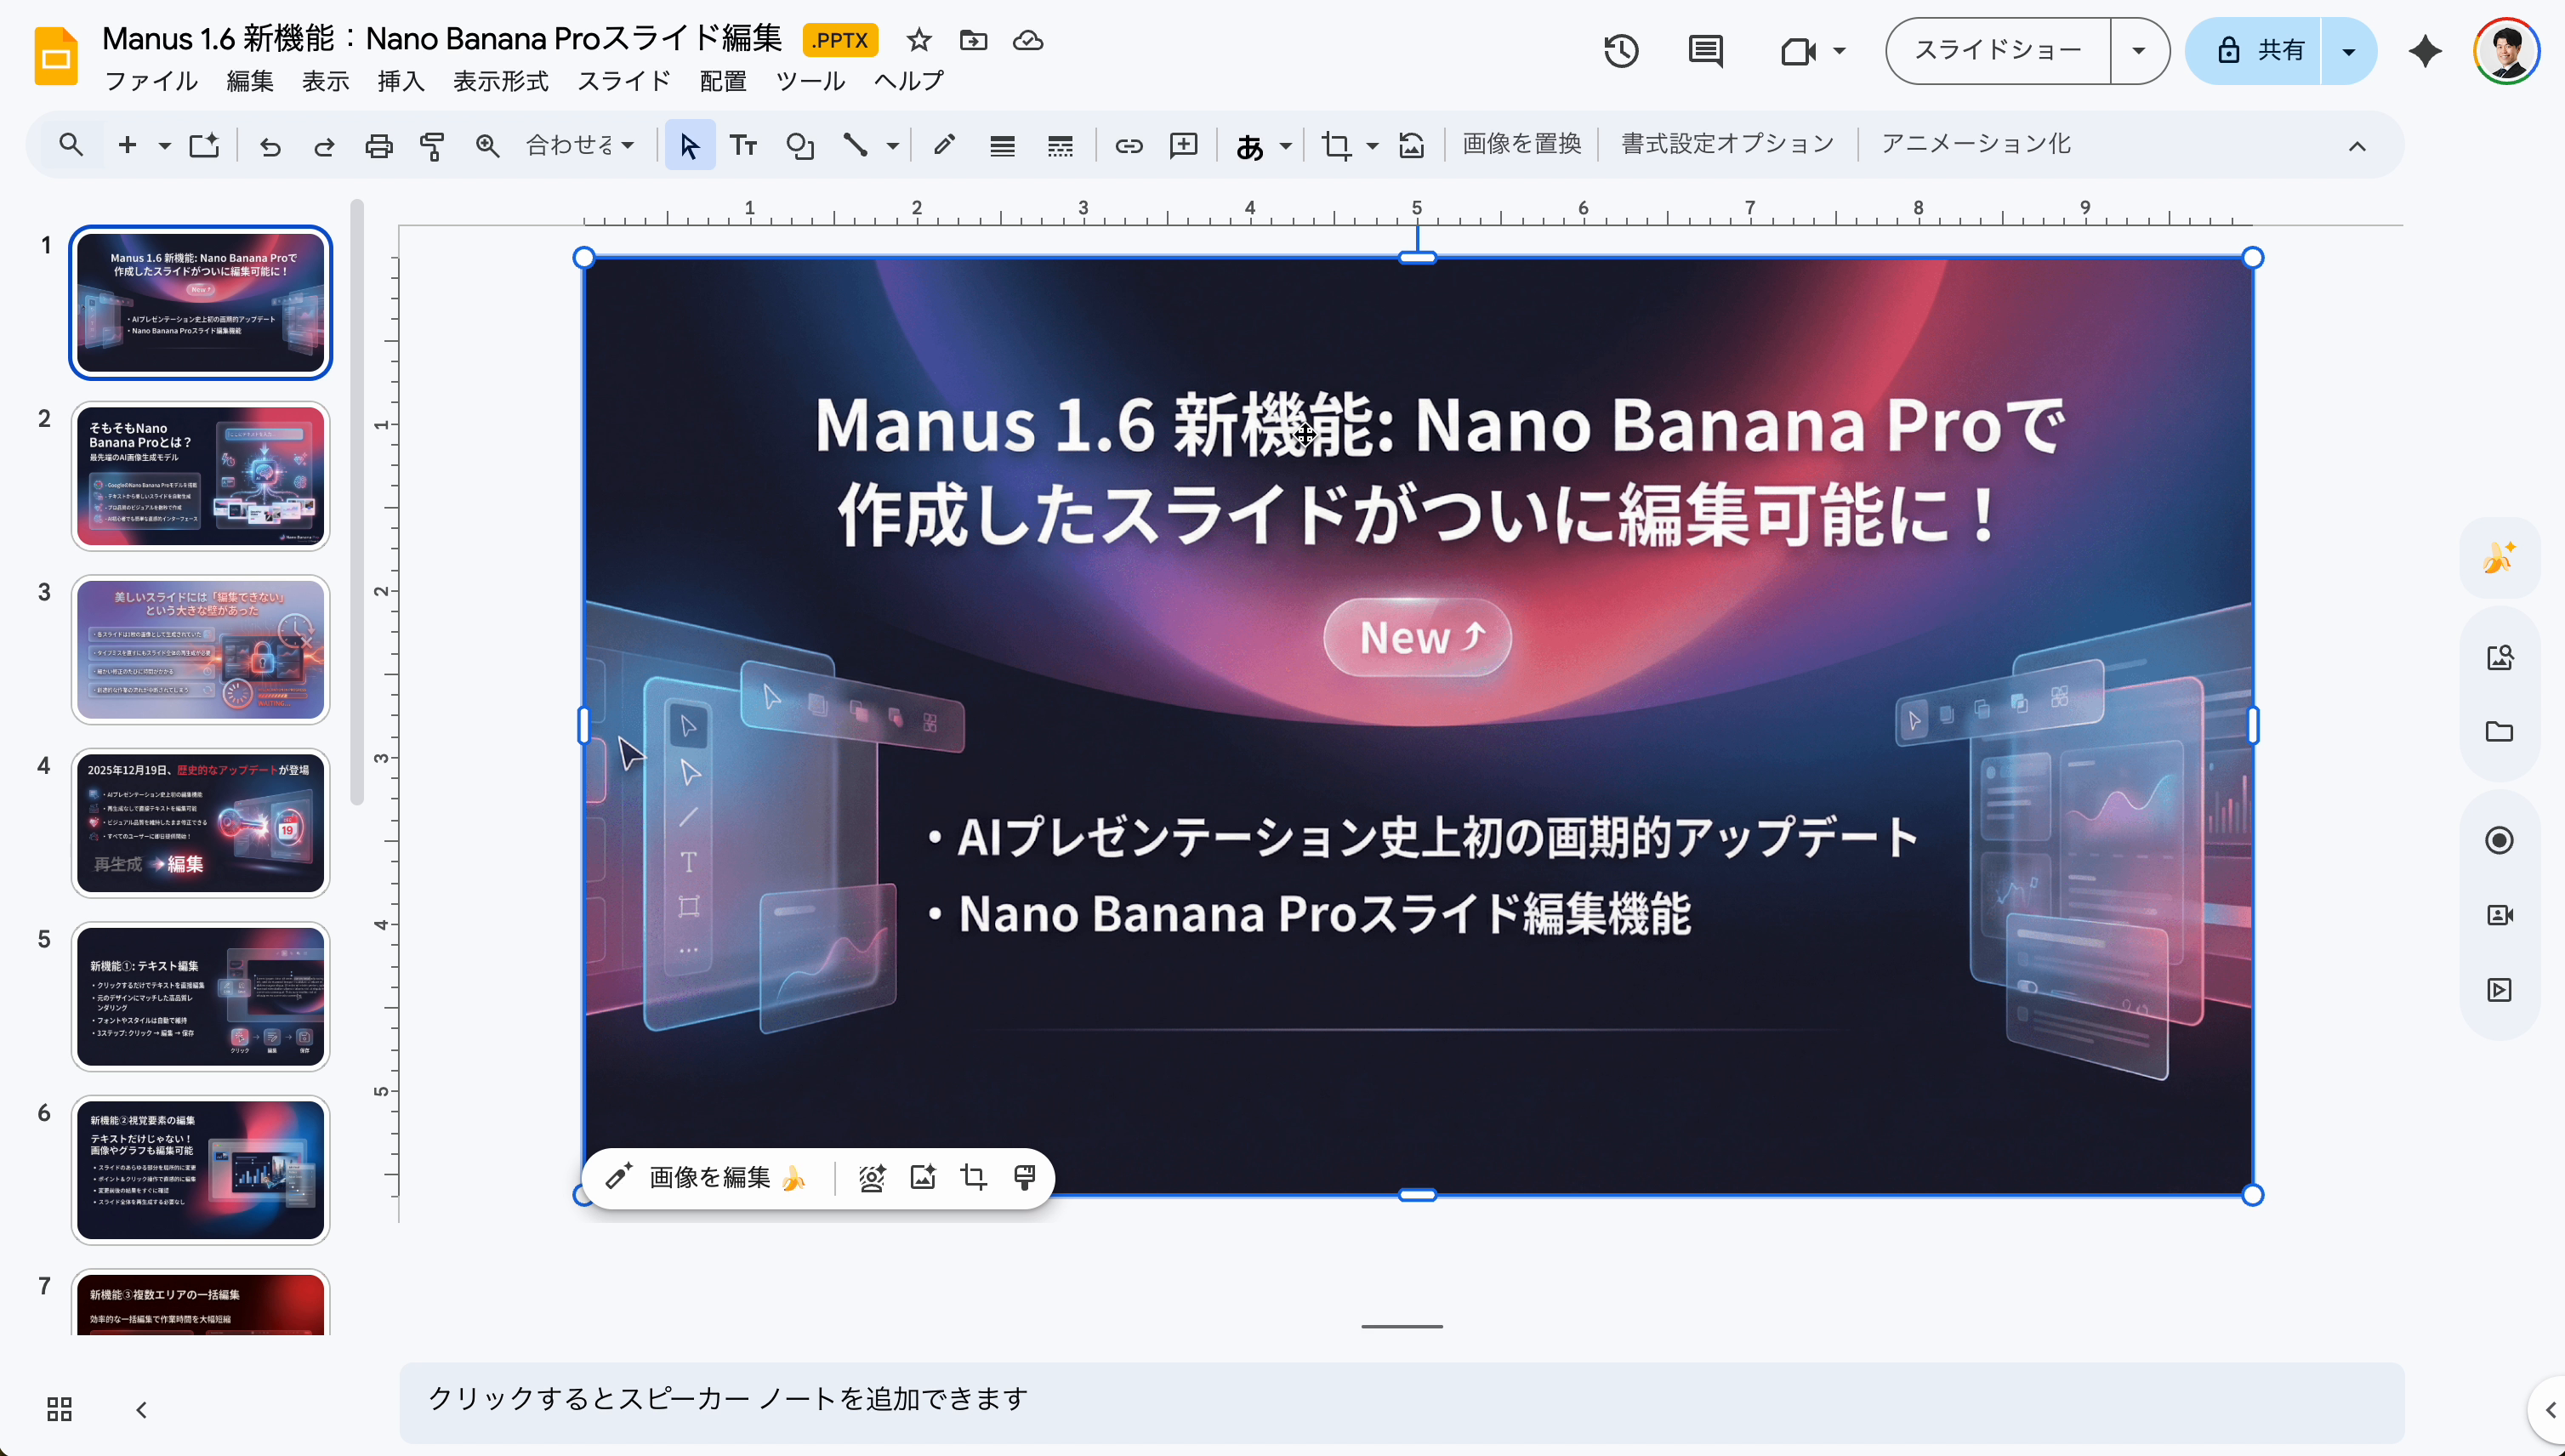
Task: Expand the new slide layout dropdown arrow
Action: coord(166,145)
